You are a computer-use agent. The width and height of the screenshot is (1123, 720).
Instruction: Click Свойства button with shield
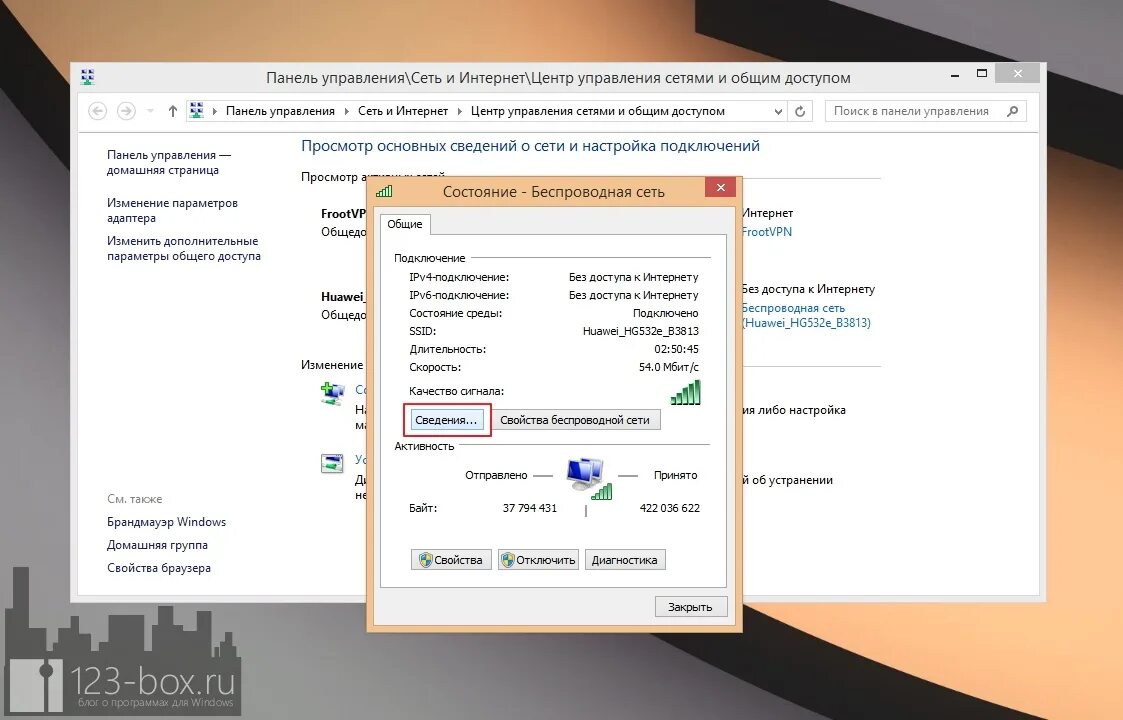pos(451,560)
